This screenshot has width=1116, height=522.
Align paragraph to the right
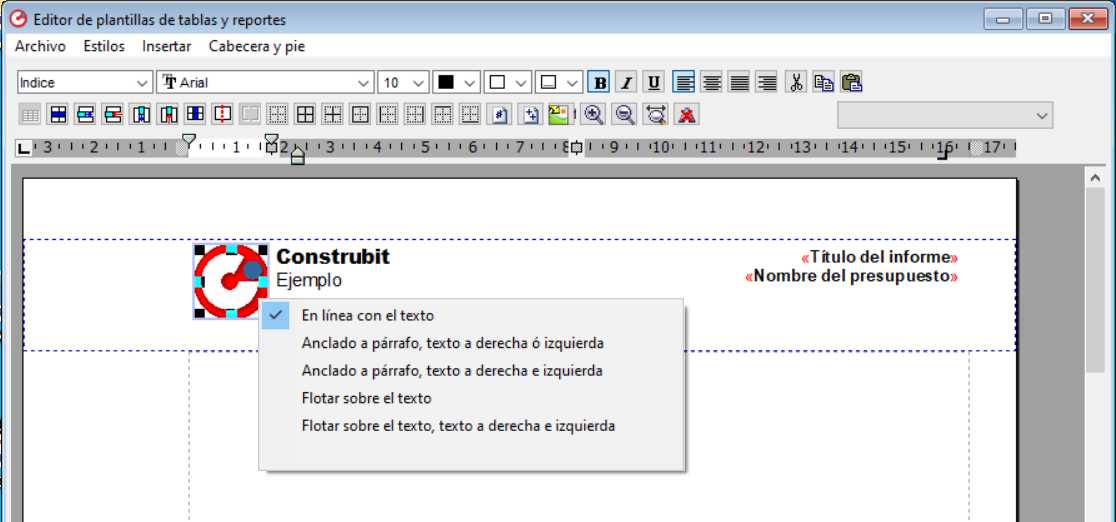tap(766, 83)
